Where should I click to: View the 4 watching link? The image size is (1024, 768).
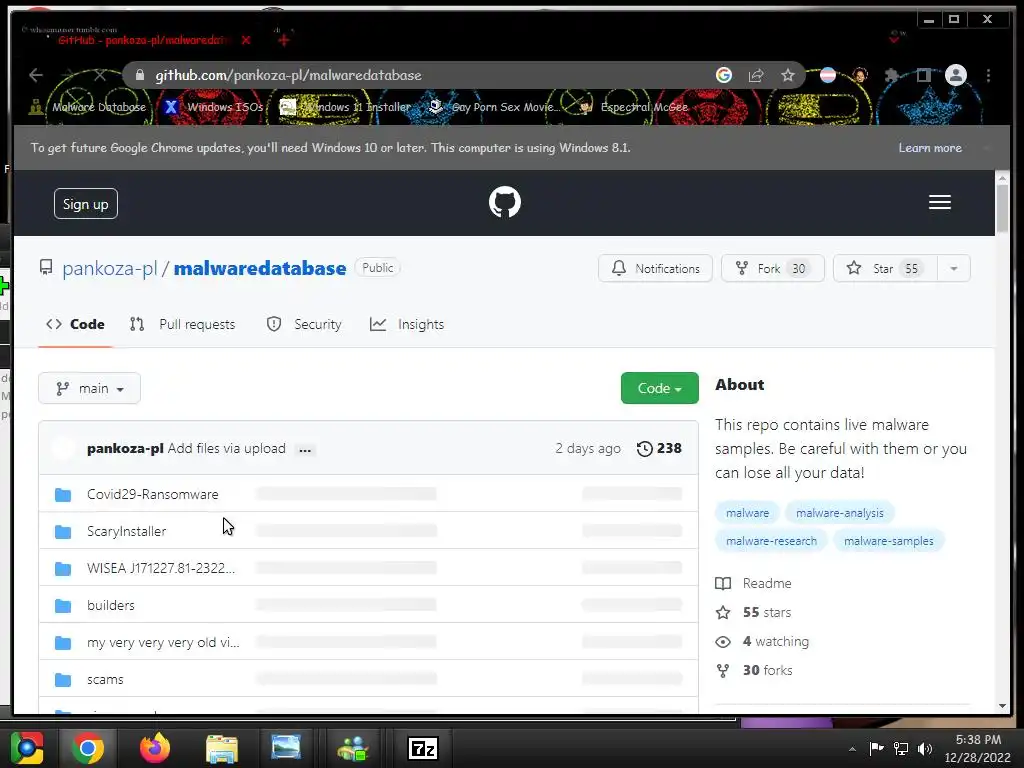click(762, 641)
